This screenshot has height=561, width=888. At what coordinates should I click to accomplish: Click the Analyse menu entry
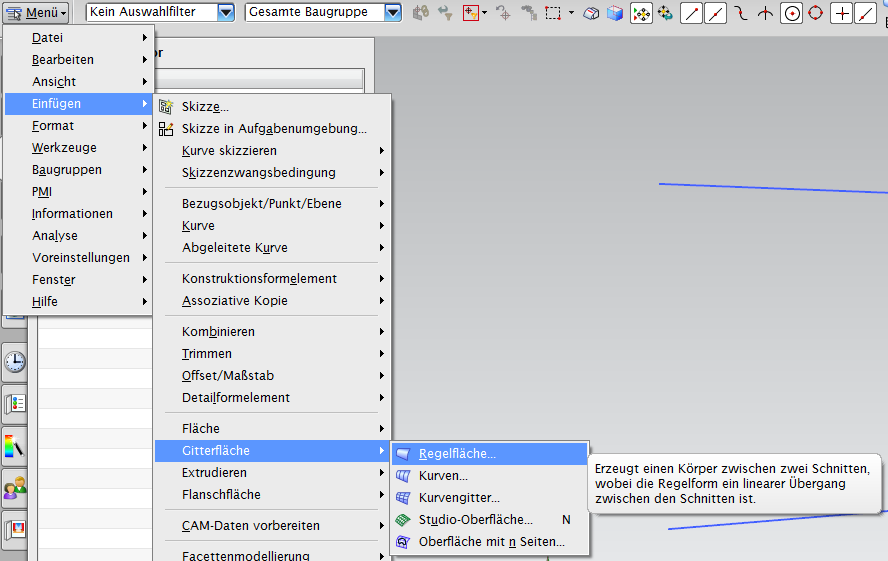tap(54, 236)
